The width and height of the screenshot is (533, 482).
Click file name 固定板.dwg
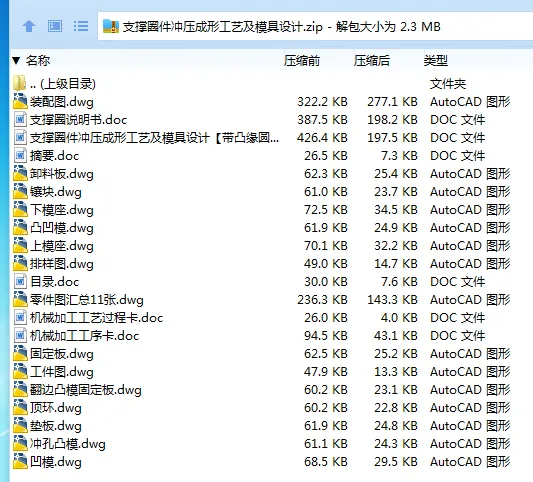pyautogui.click(x=62, y=354)
